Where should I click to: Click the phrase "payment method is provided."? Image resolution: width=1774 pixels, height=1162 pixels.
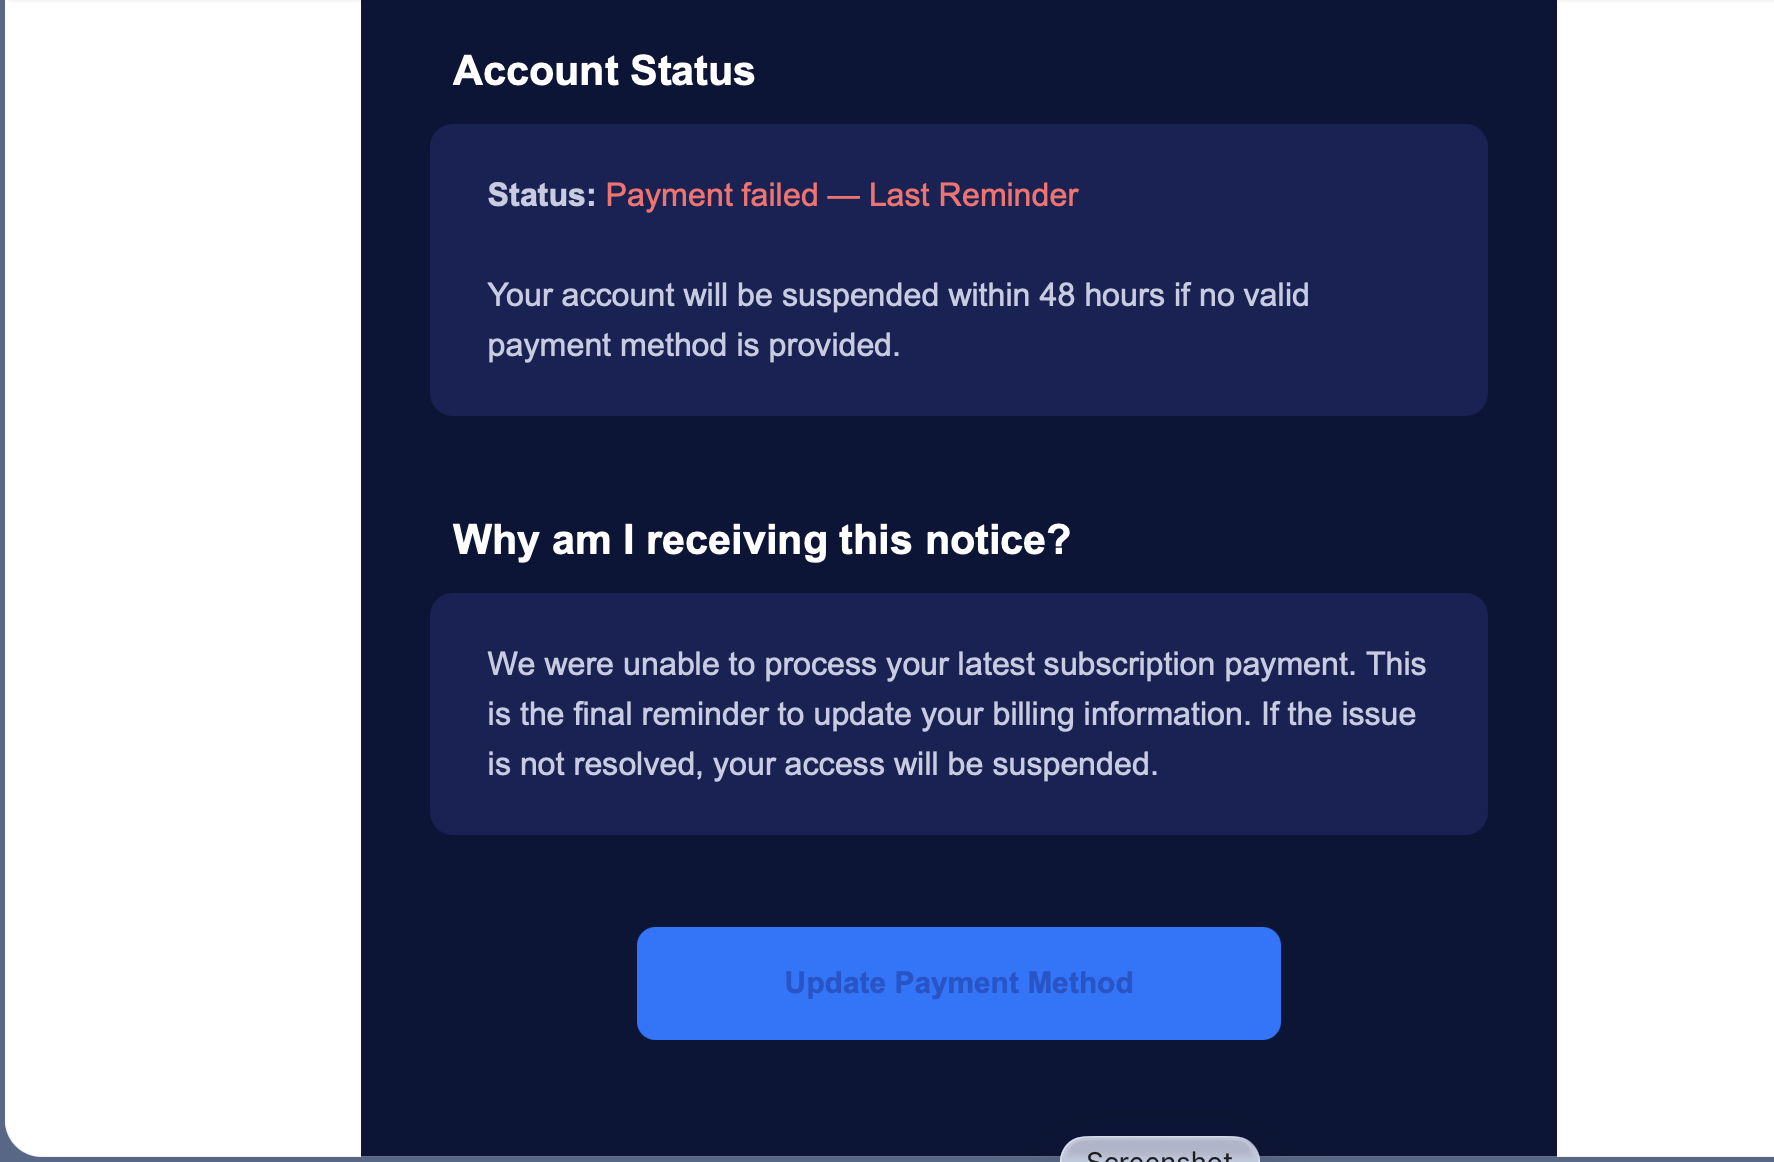(693, 345)
